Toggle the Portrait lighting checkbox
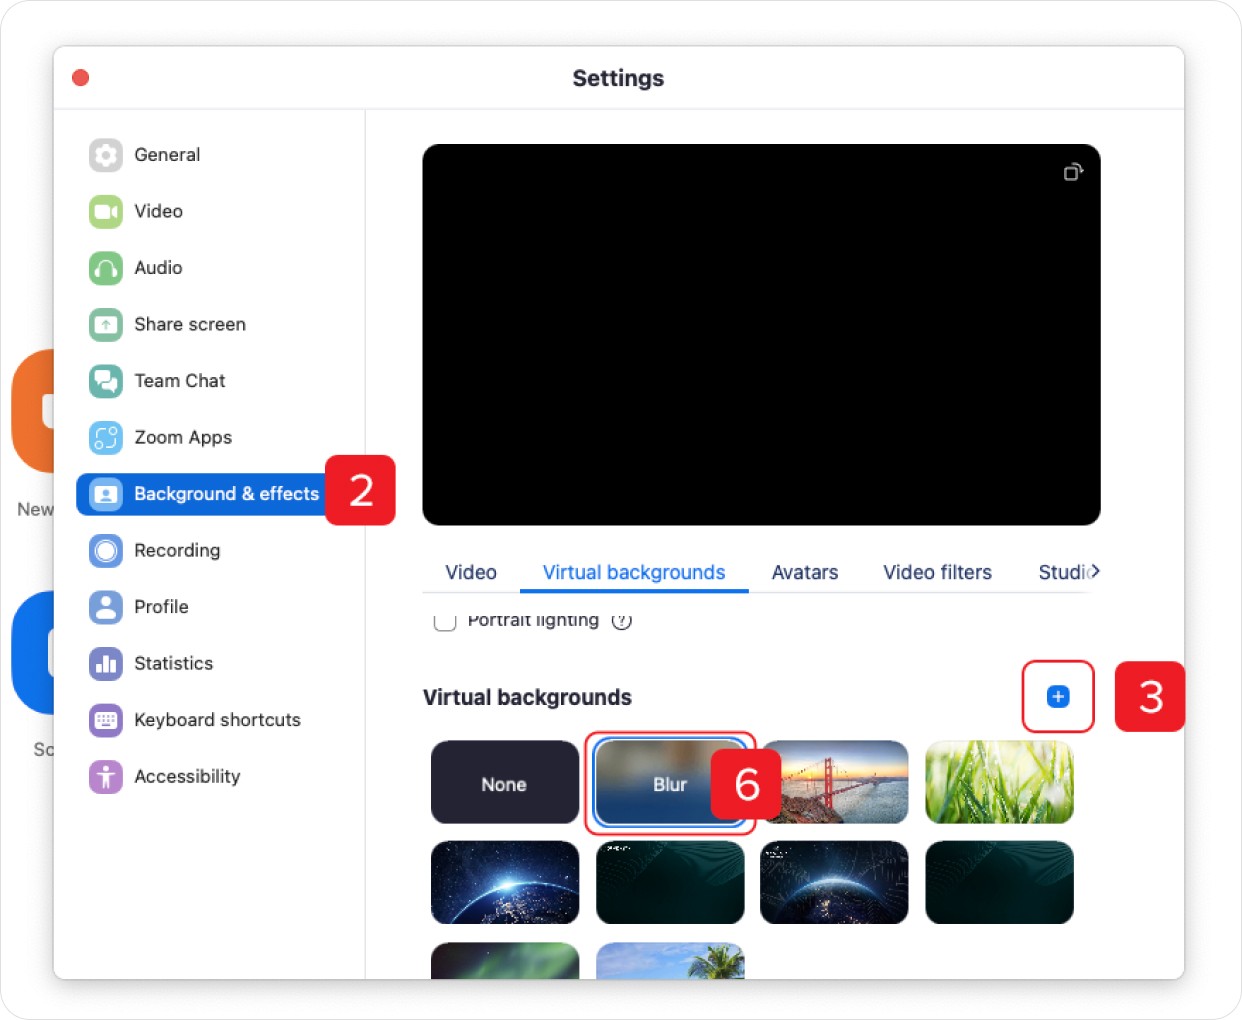Image resolution: width=1242 pixels, height=1020 pixels. [x=445, y=620]
